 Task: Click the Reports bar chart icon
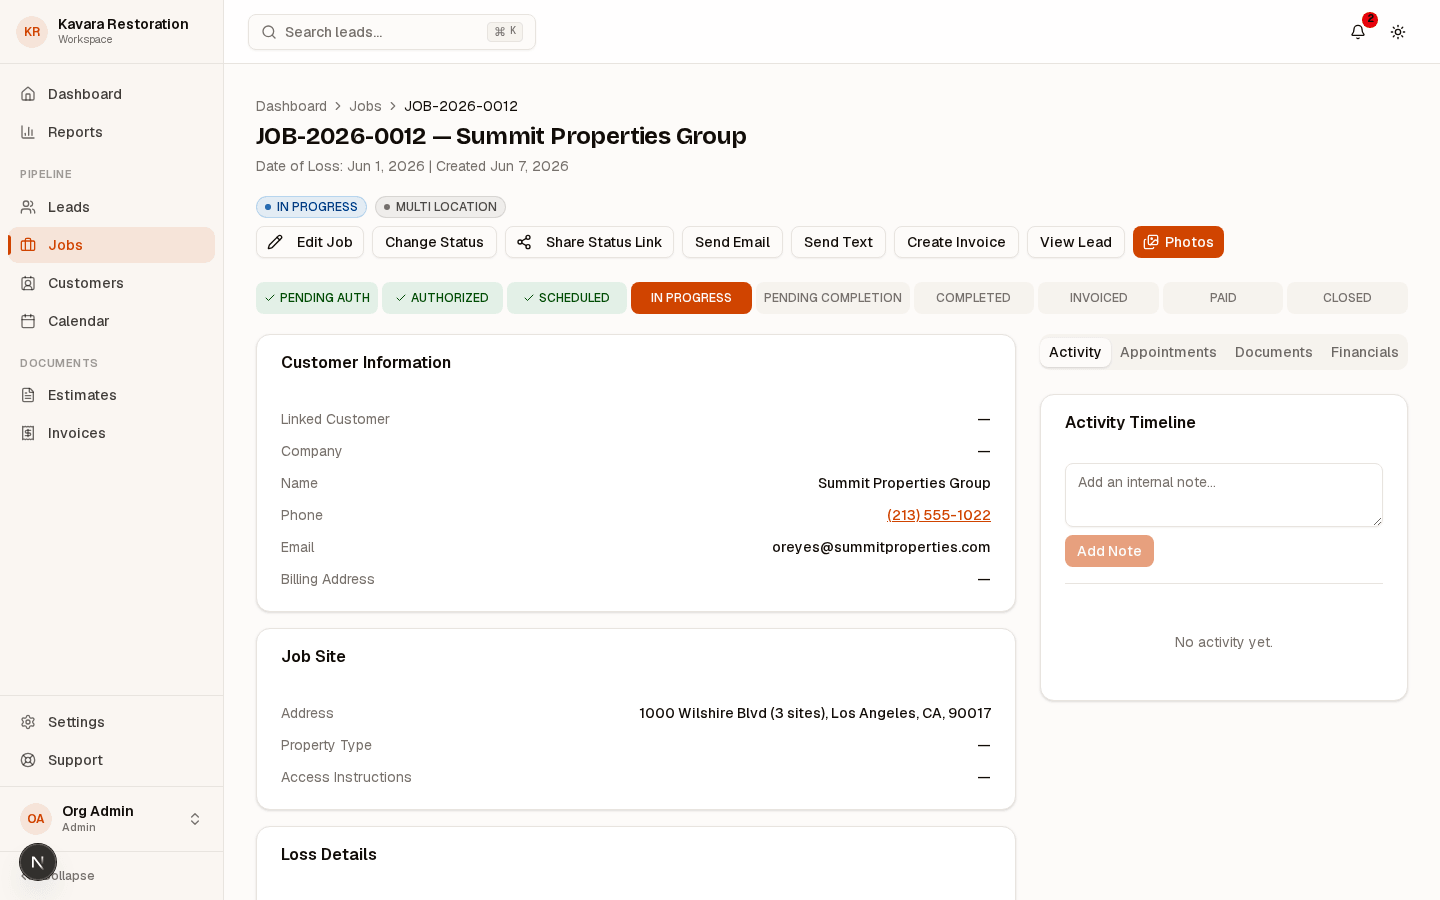coord(28,132)
